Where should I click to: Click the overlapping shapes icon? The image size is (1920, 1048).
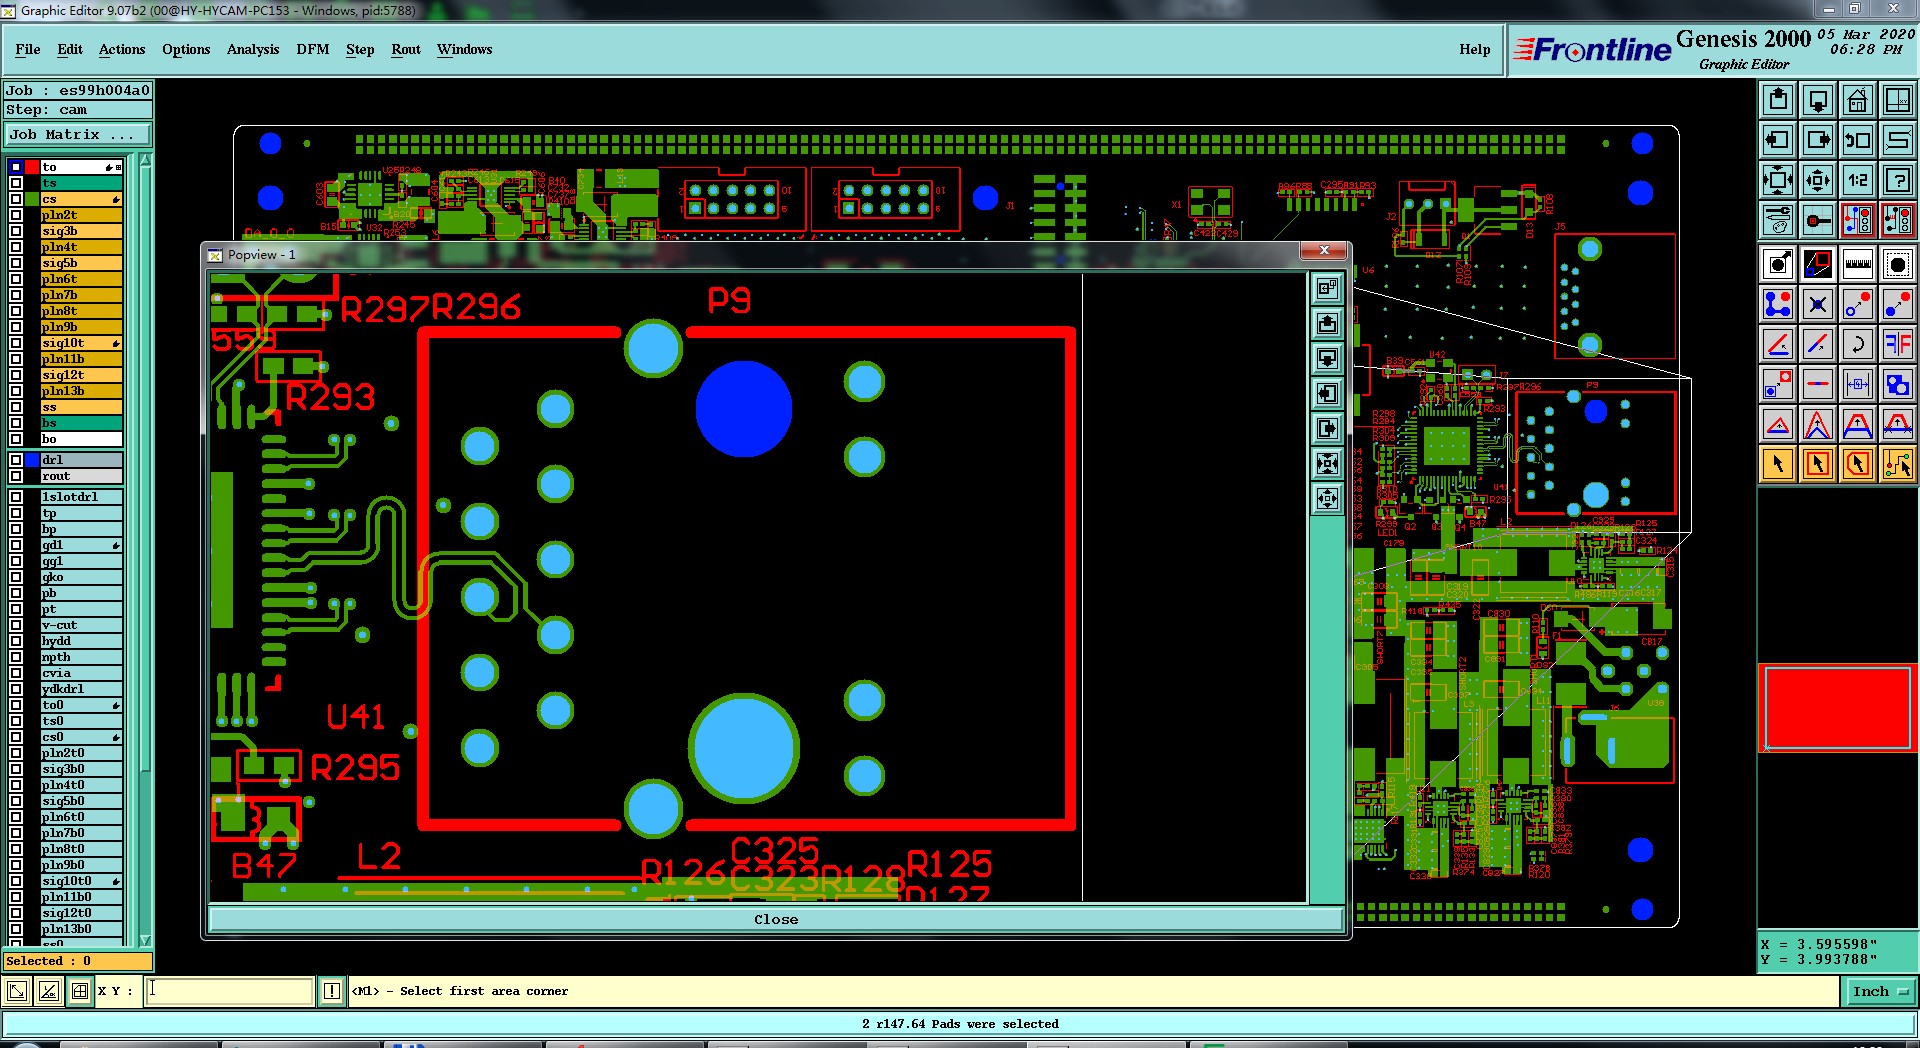pos(1898,384)
